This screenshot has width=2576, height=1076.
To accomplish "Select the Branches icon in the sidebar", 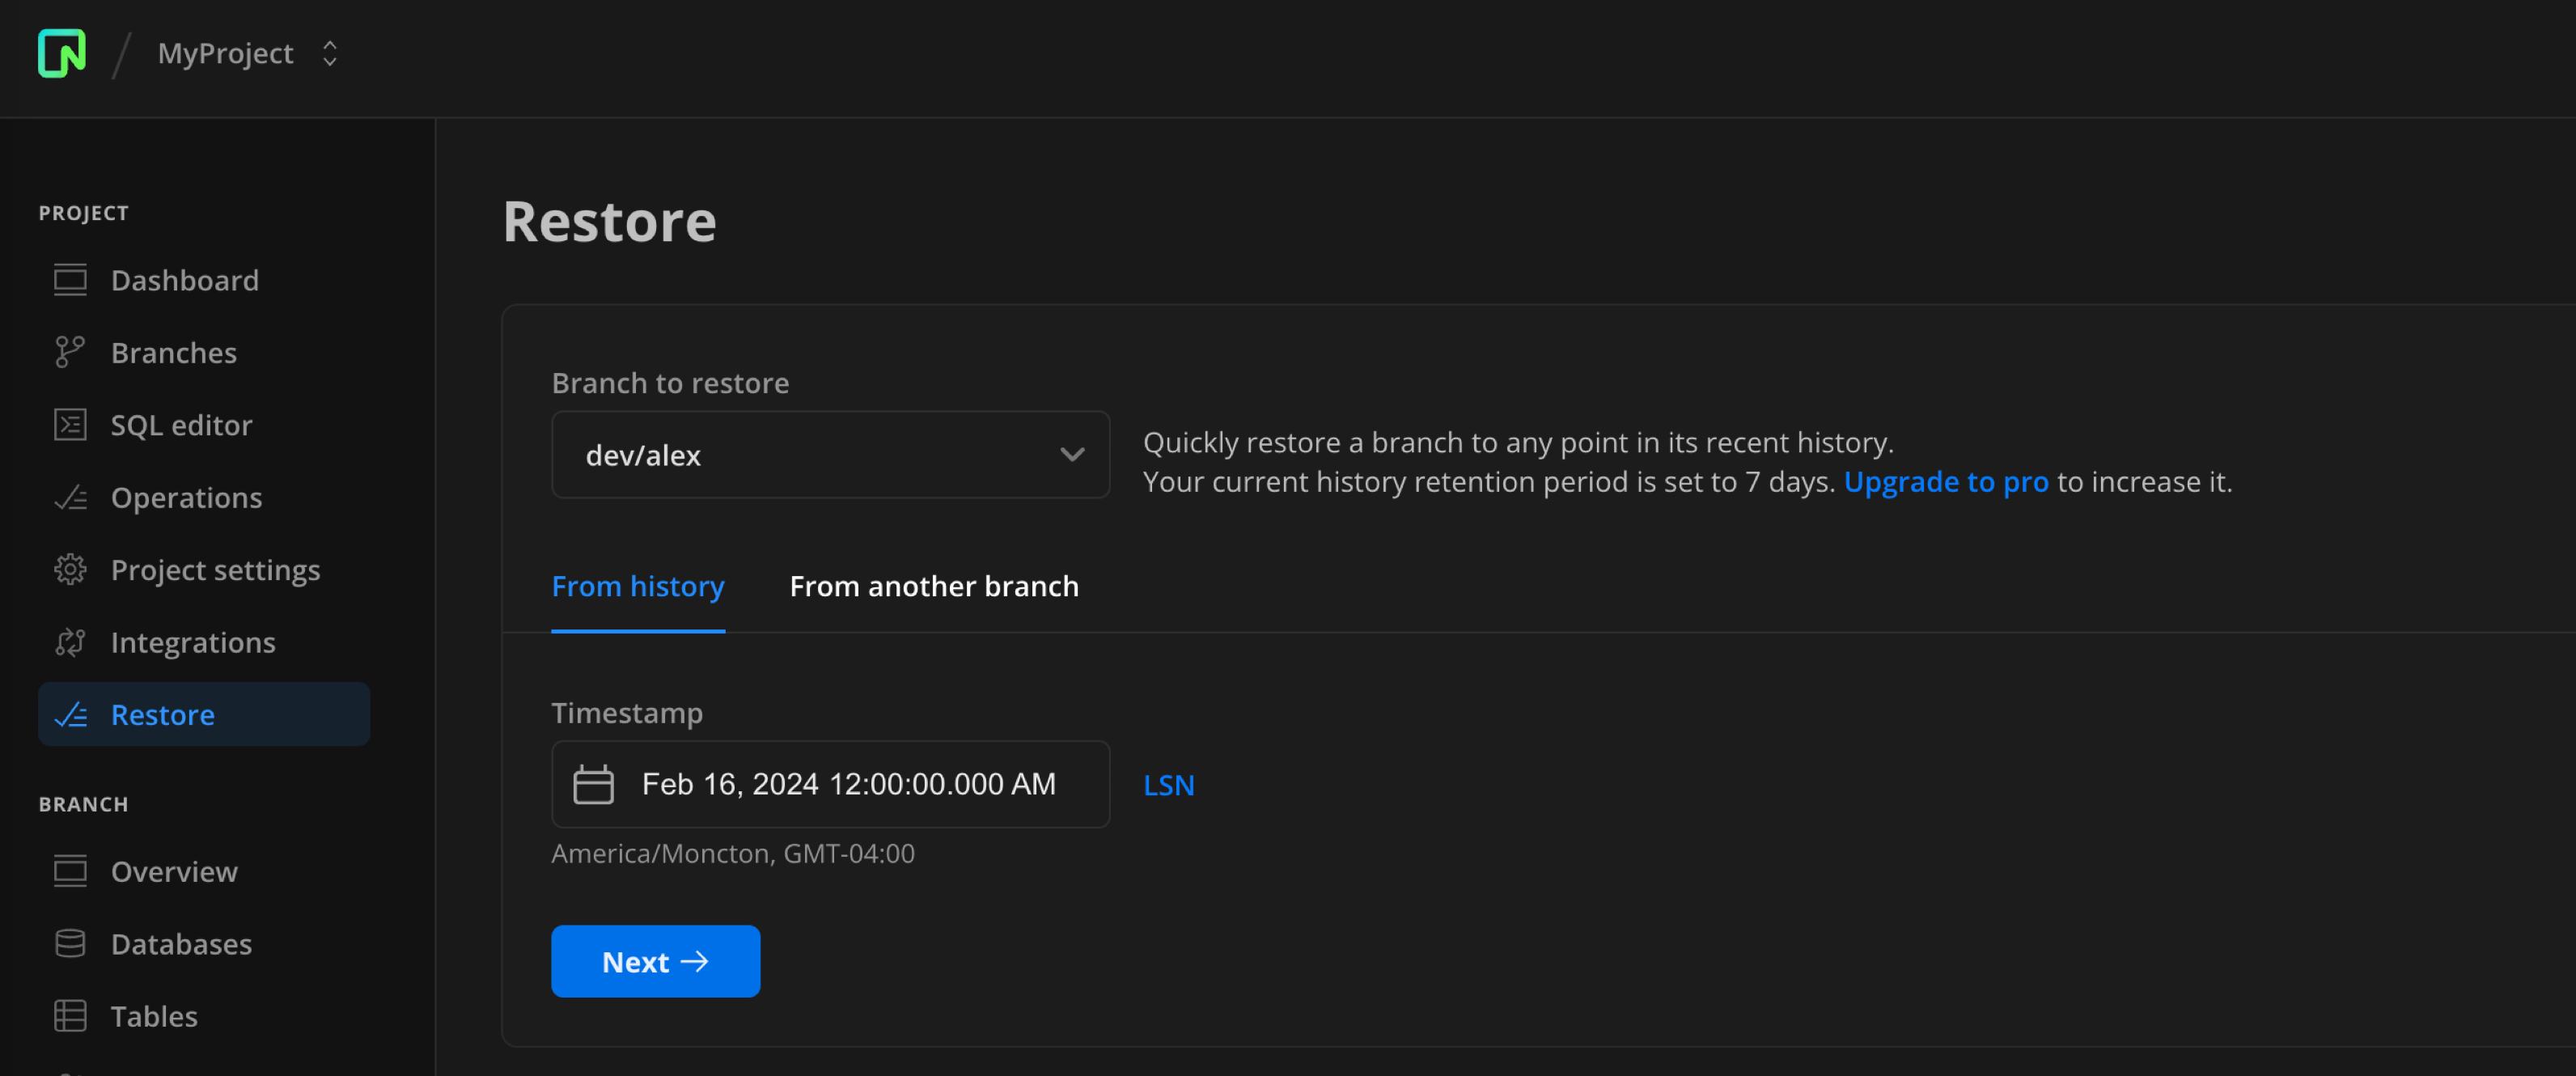I will point(70,352).
